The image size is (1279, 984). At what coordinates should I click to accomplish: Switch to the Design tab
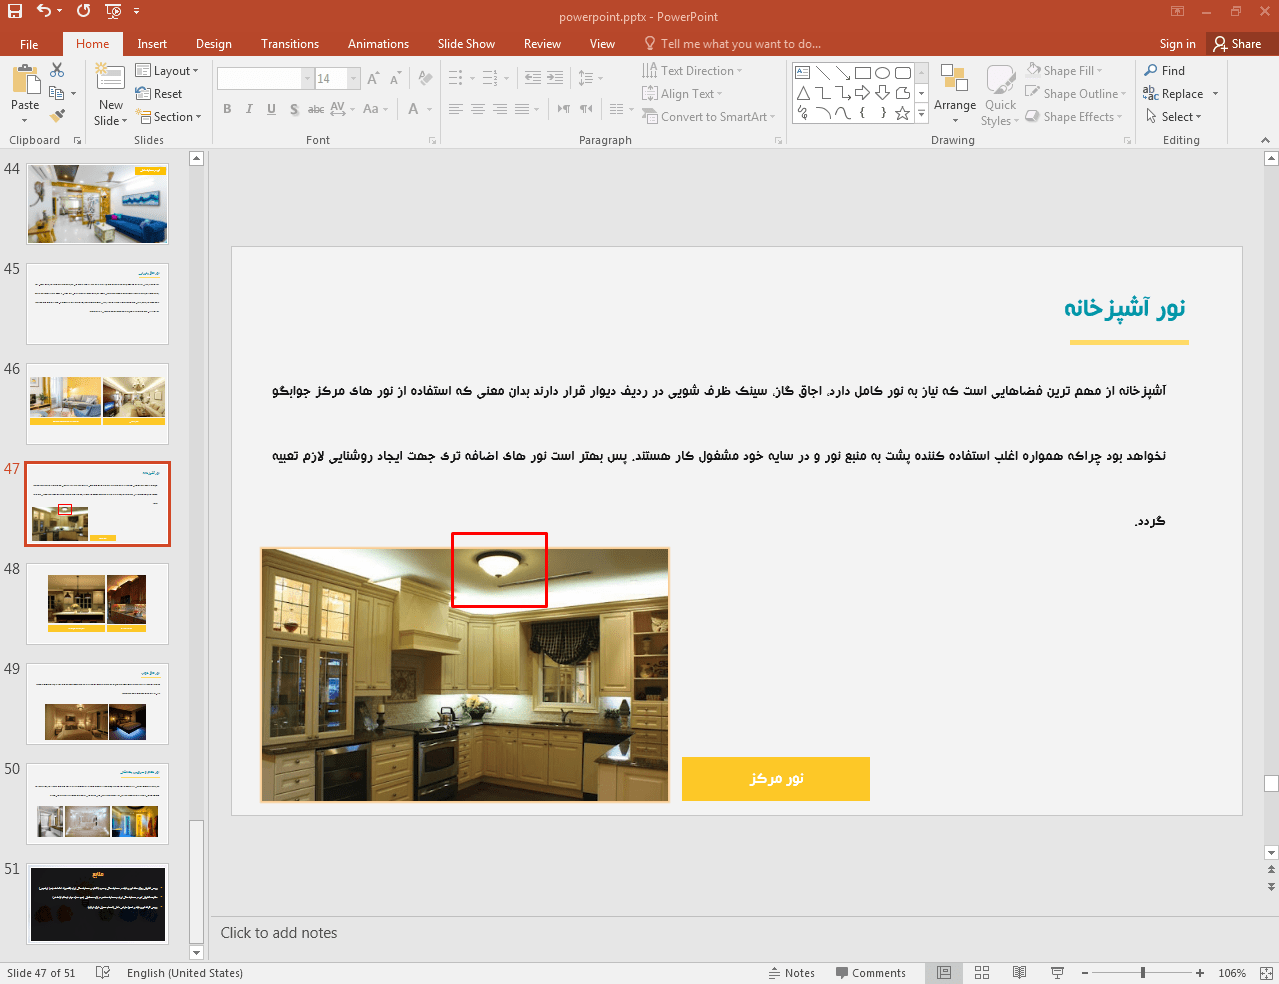tap(213, 44)
